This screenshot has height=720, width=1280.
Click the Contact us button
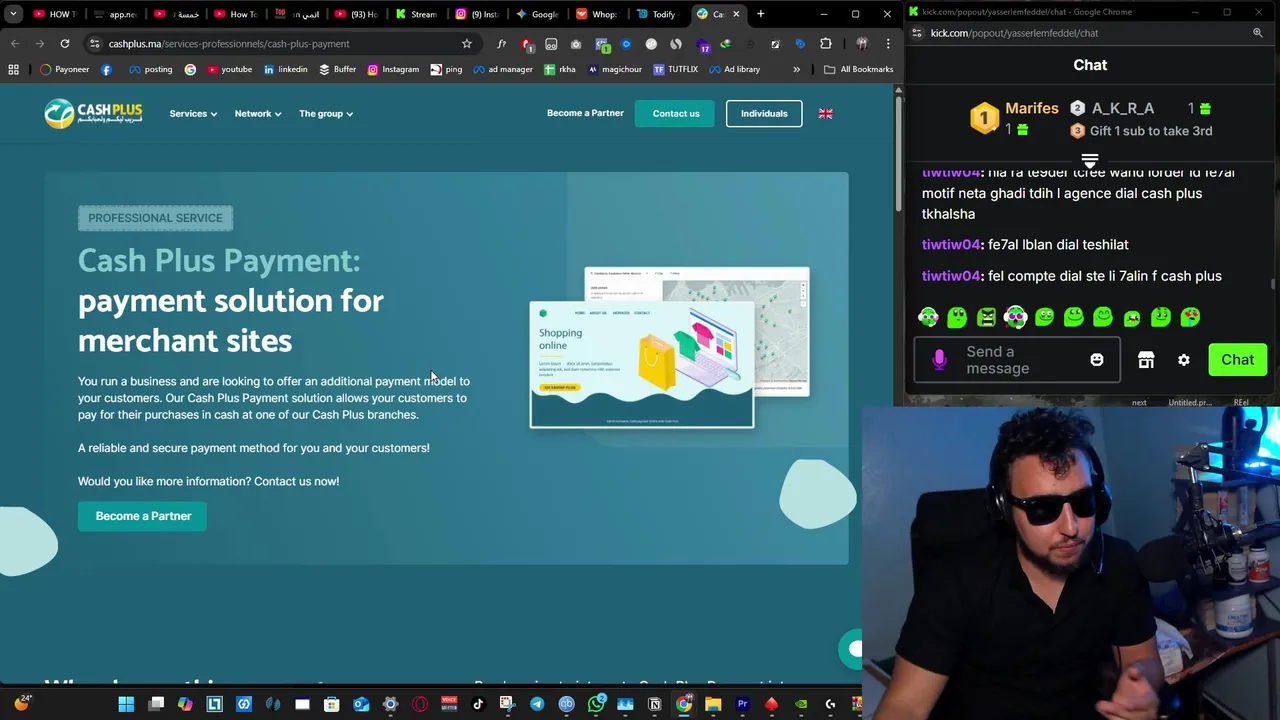pos(676,114)
